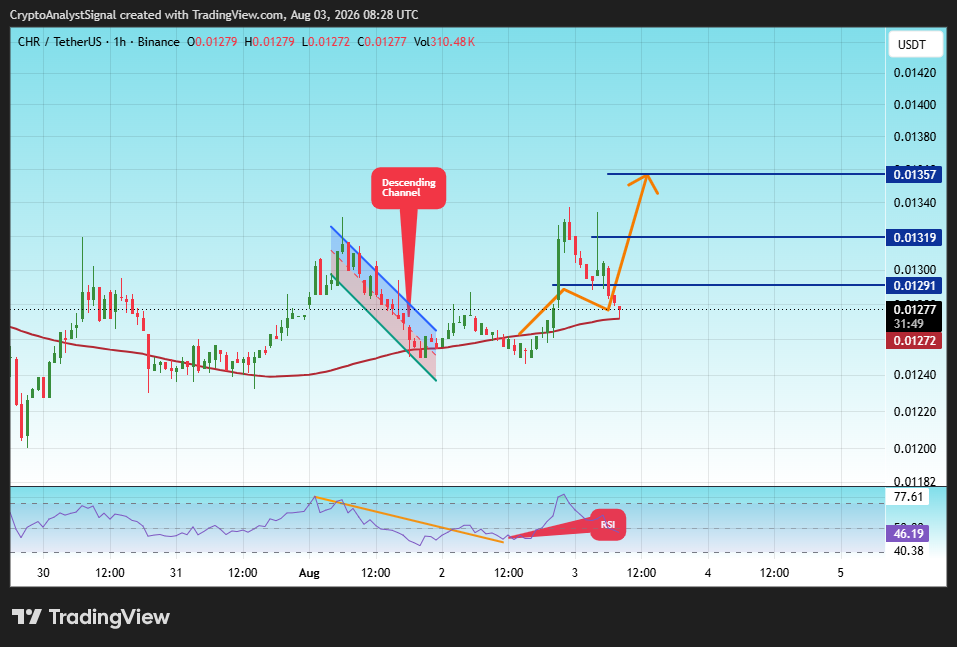Select the 0.01291 blue price label

point(914,285)
